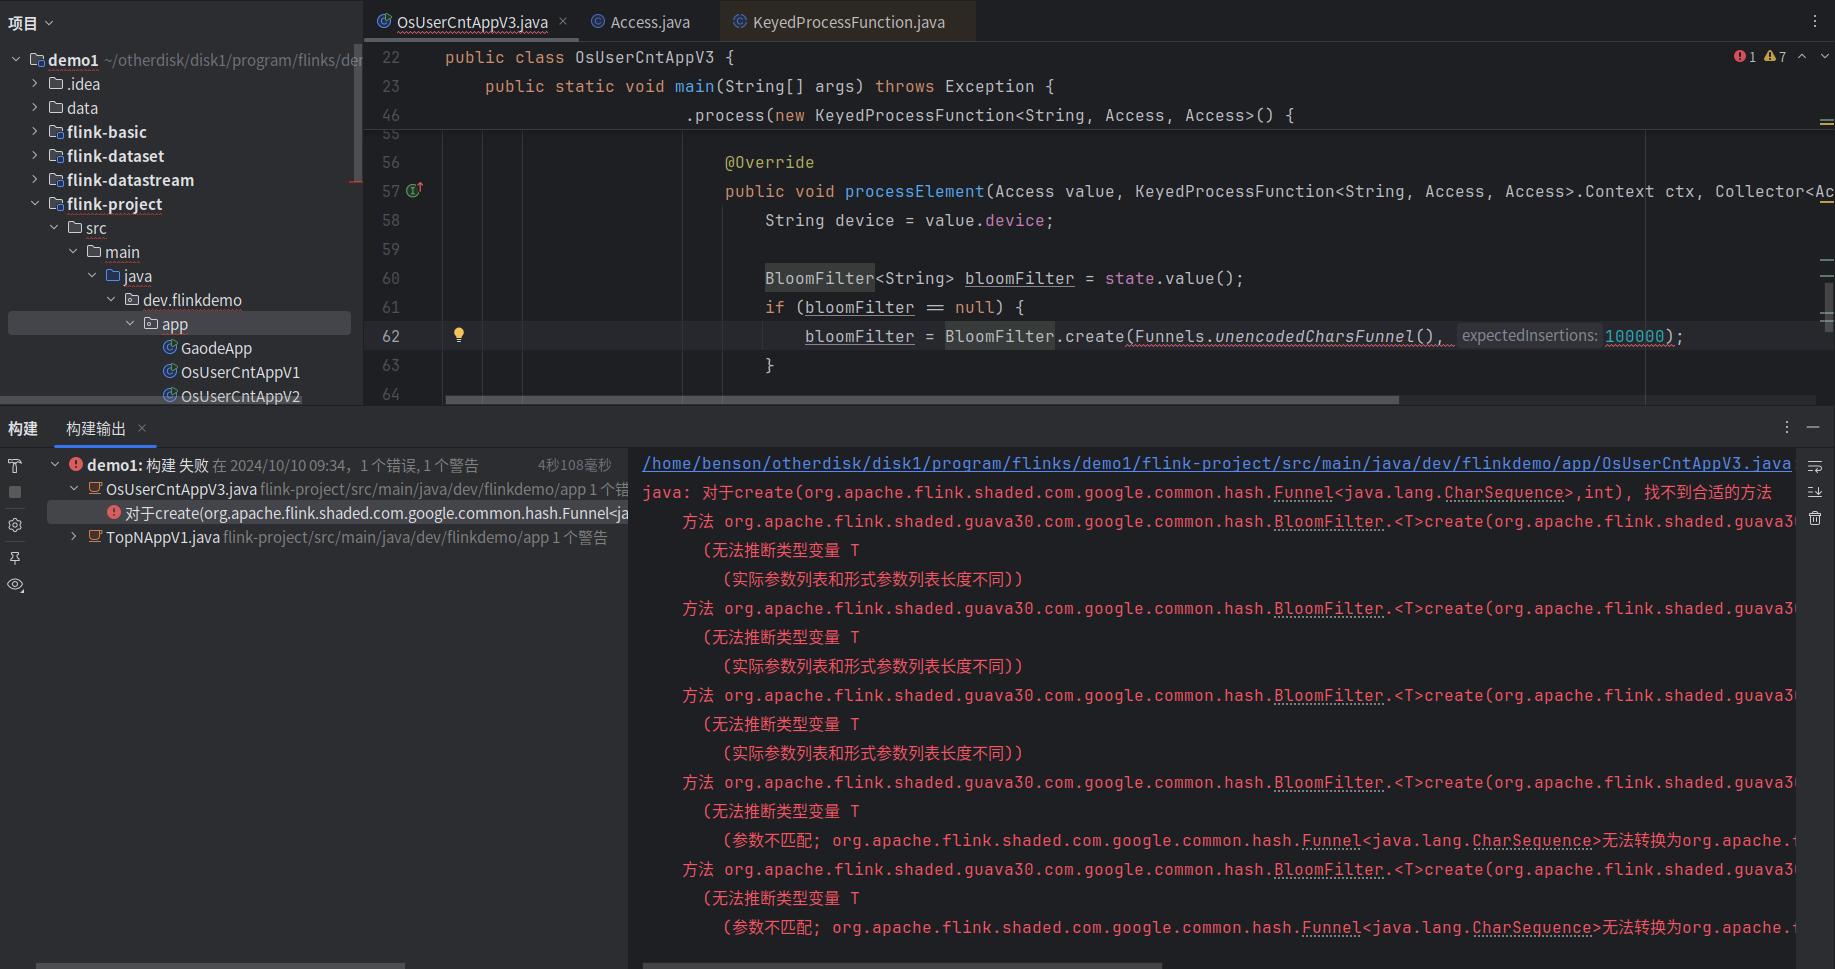
Task: Click the dev.flinkdemo package icon
Action: pyautogui.click(x=132, y=299)
